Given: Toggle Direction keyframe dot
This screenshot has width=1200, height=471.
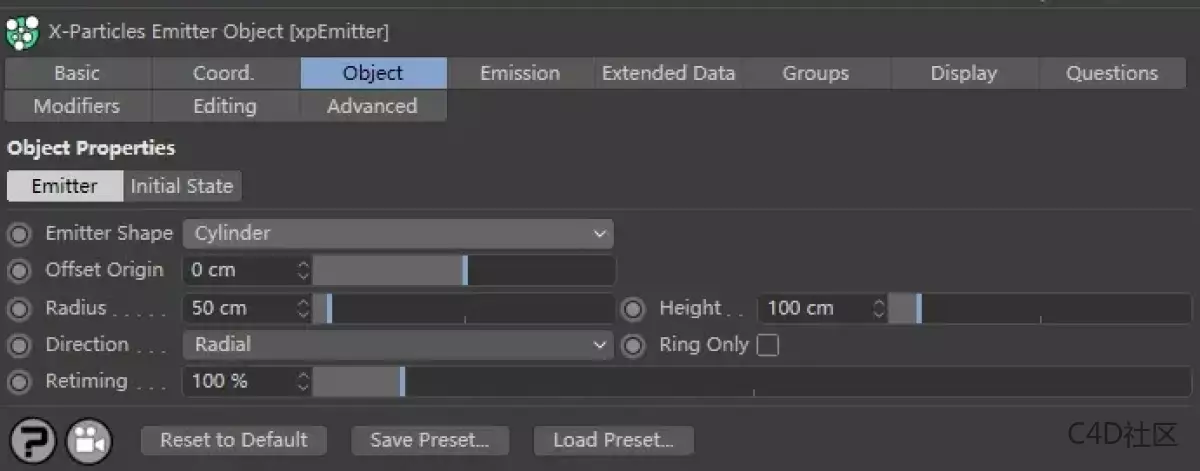Looking at the screenshot, I should click(19, 346).
